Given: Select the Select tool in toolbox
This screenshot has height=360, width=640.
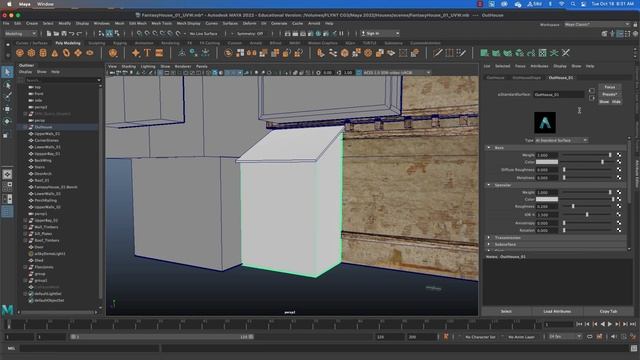Looking at the screenshot, I should pos(7,72).
